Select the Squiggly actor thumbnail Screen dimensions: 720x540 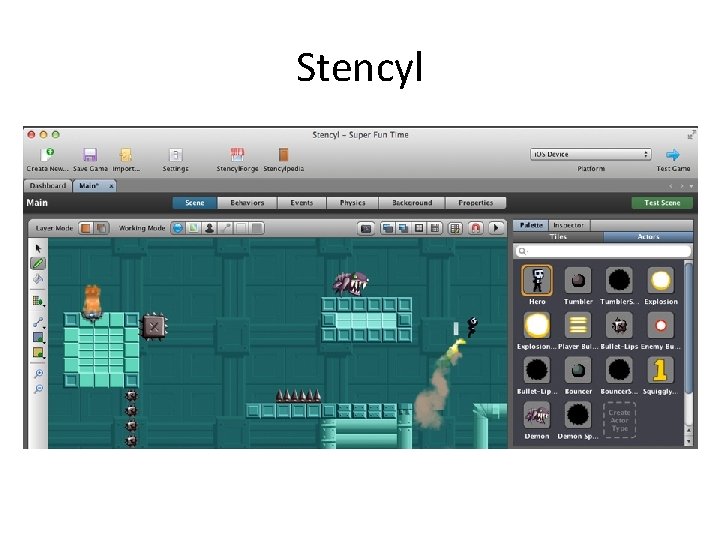pos(661,370)
